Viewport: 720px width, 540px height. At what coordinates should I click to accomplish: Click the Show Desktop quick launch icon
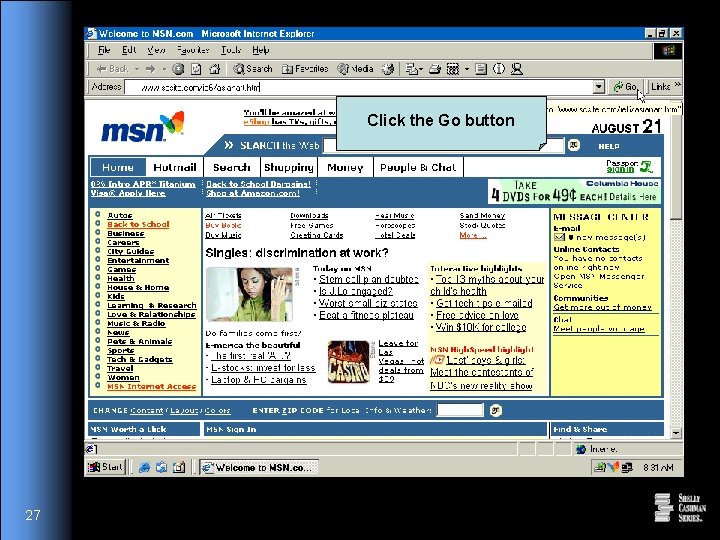178,467
